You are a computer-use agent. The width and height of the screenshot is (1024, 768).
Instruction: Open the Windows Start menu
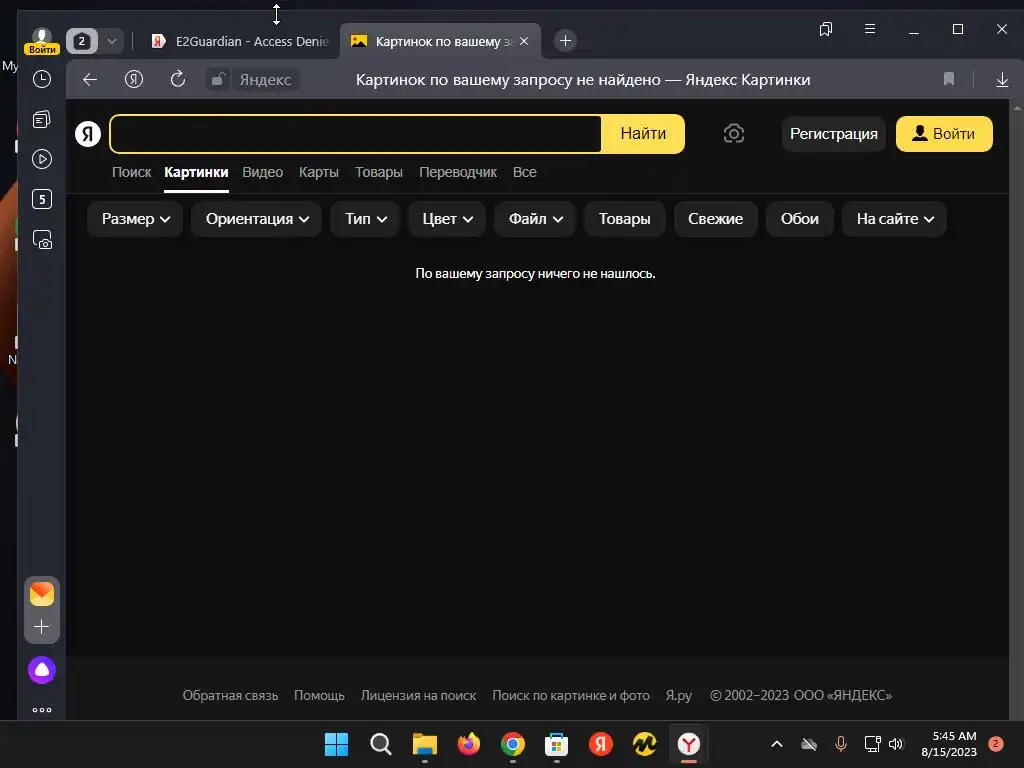tap(336, 744)
